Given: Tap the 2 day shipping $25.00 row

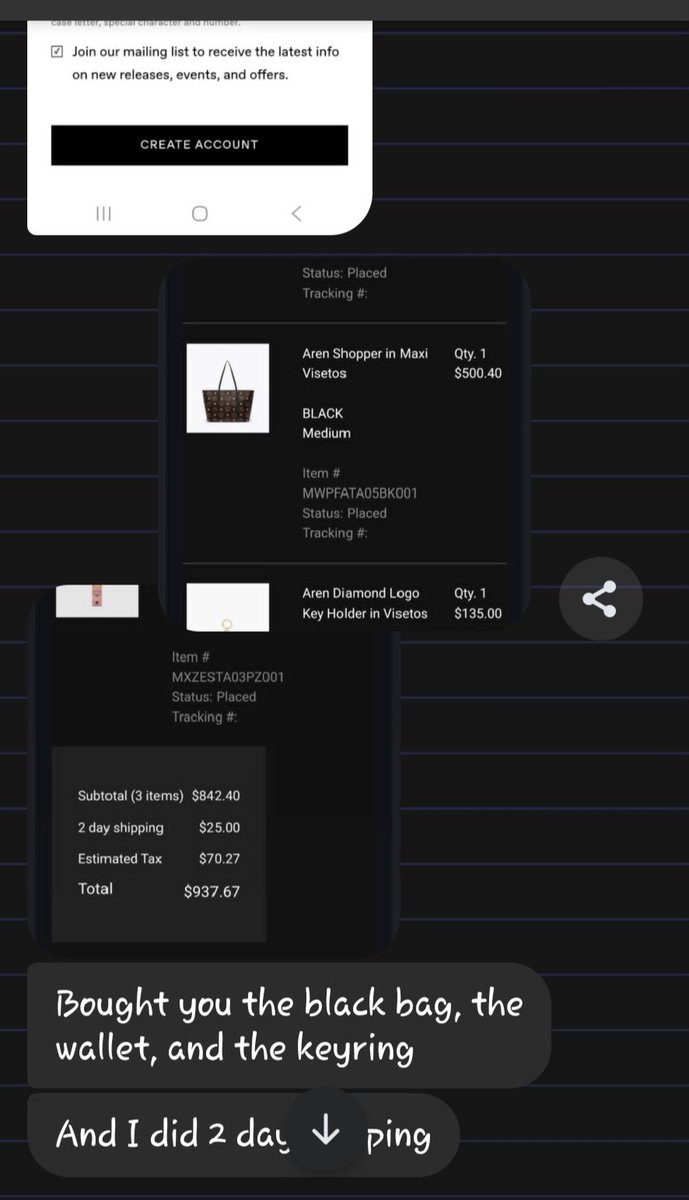Looking at the screenshot, I should 159,827.
